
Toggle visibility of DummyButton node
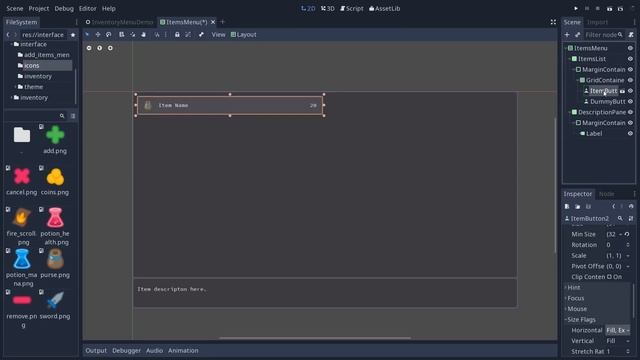(630, 102)
